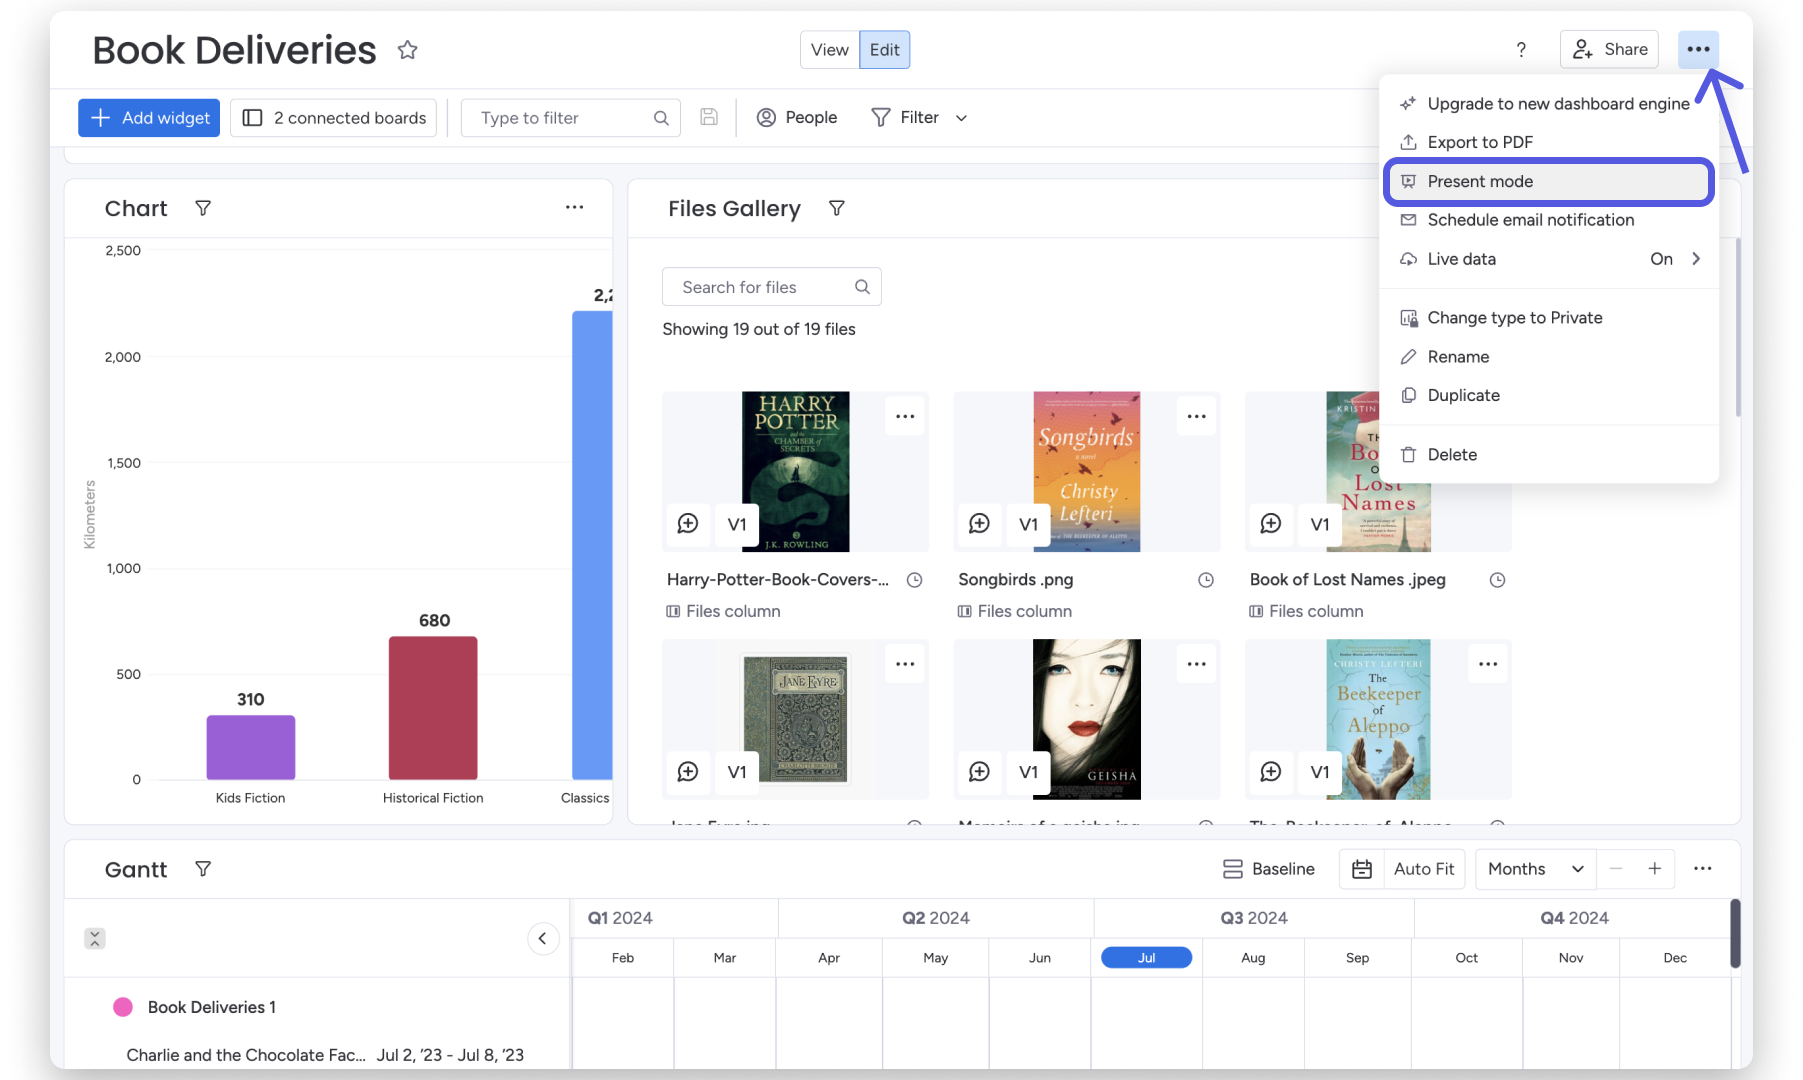Star the Book Deliveries dashboard as favorite
Image resolution: width=1803 pixels, height=1080 pixels.
pos(407,50)
